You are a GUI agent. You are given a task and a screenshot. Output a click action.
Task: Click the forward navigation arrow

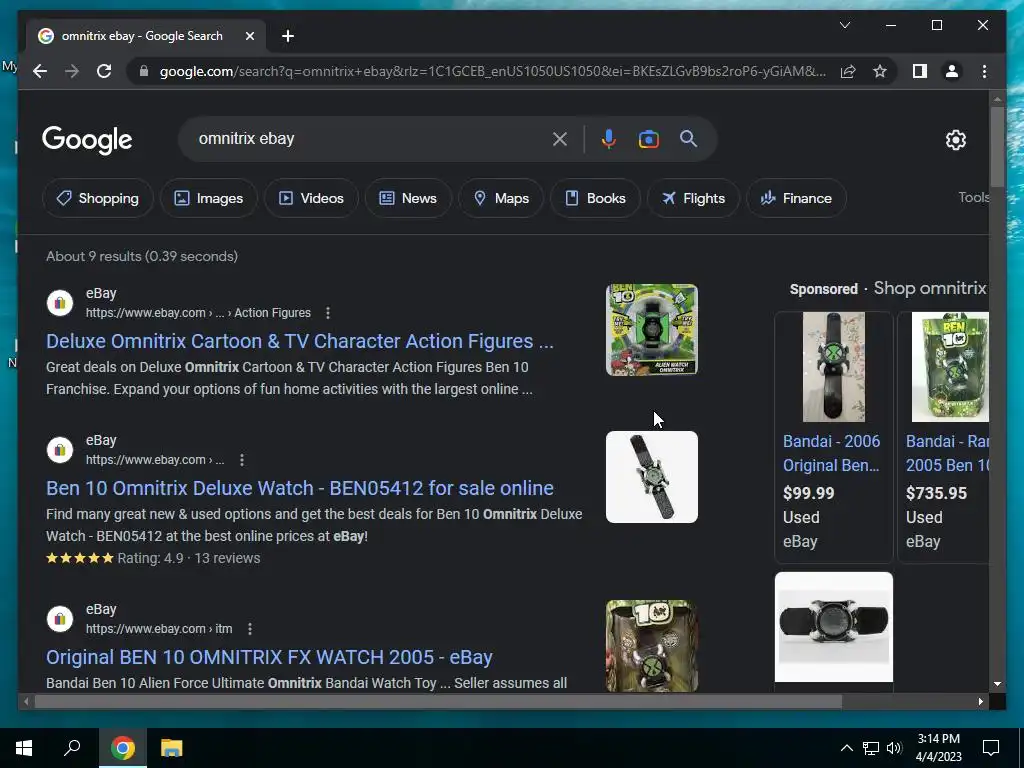pos(72,71)
